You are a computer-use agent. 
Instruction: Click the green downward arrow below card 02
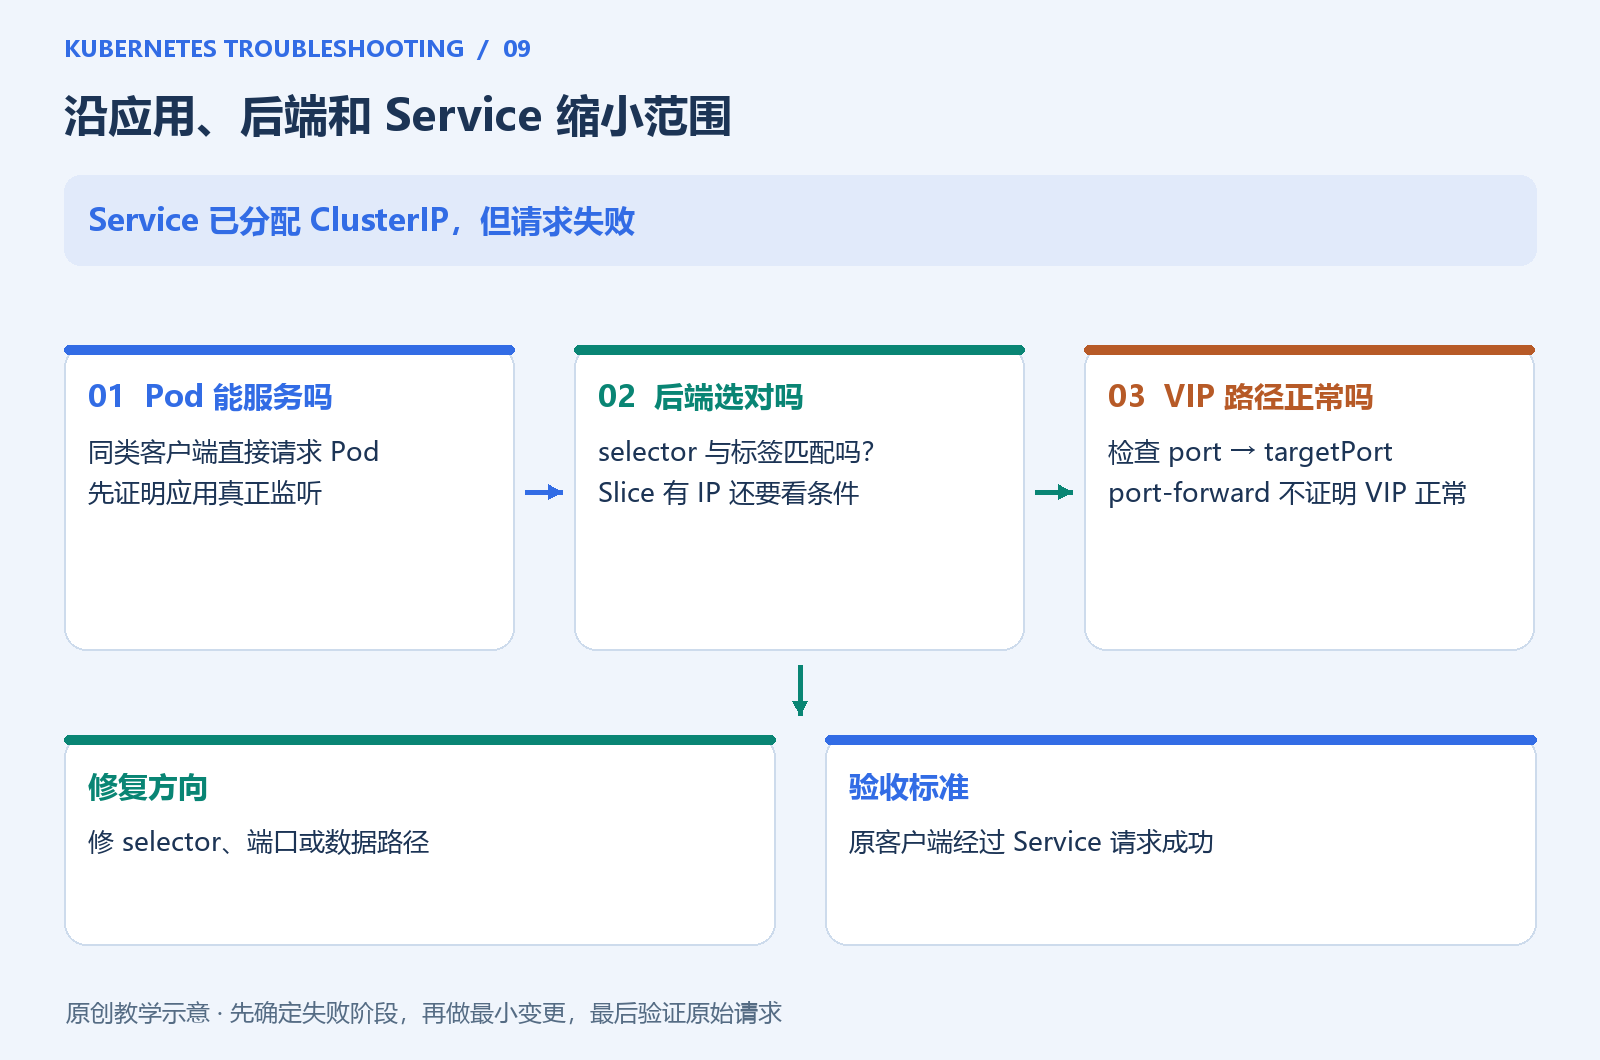pyautogui.click(x=800, y=690)
